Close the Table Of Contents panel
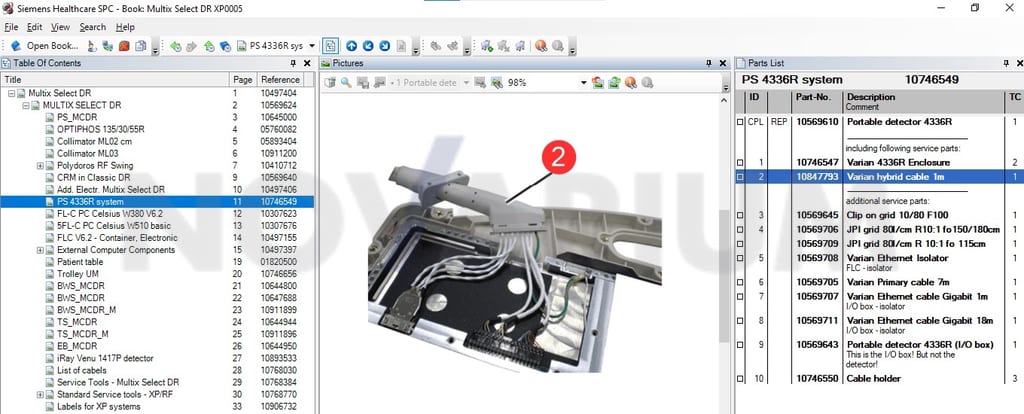Viewport: 1024px width, 414px height. tap(307, 63)
